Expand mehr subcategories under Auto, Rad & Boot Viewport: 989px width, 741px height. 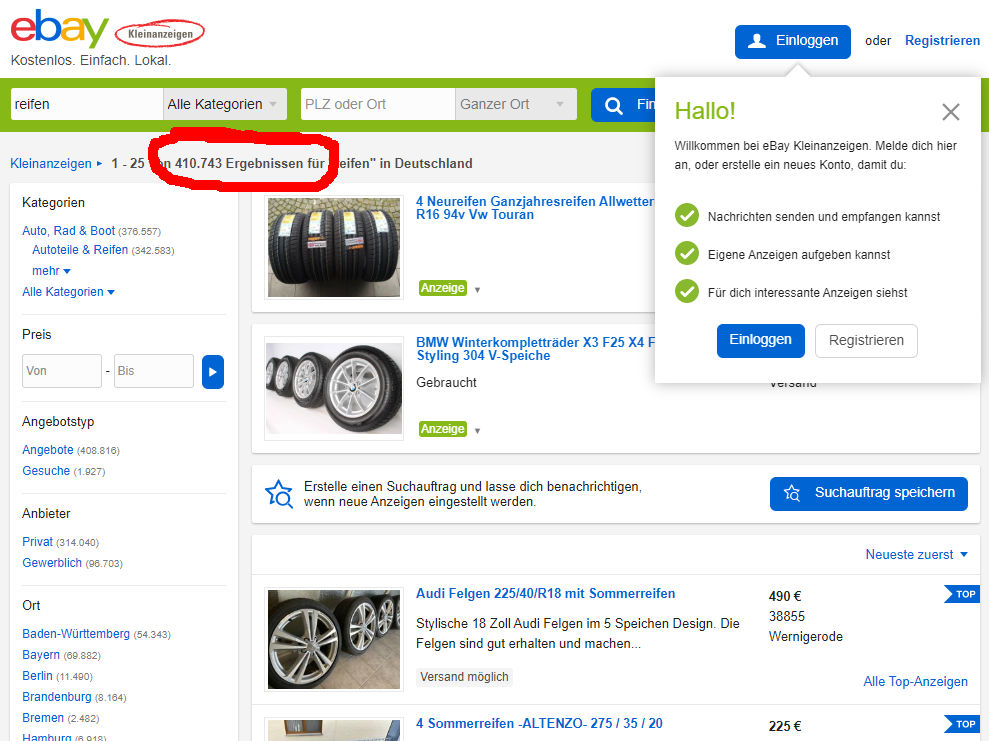(x=51, y=271)
